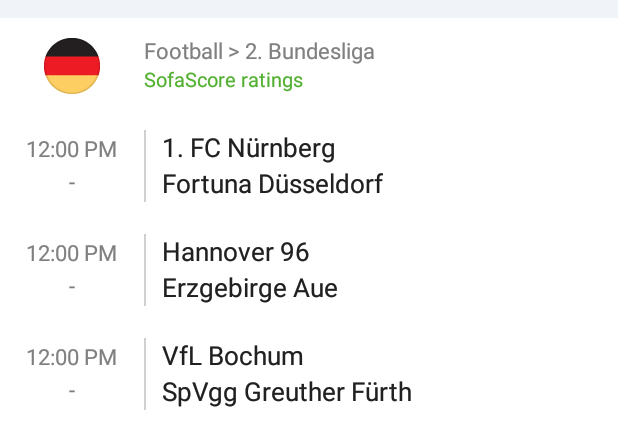Click the 12:00 PM kickoff time for VfL Bochum match
Viewport: 618px width, 441px height.
click(x=71, y=357)
